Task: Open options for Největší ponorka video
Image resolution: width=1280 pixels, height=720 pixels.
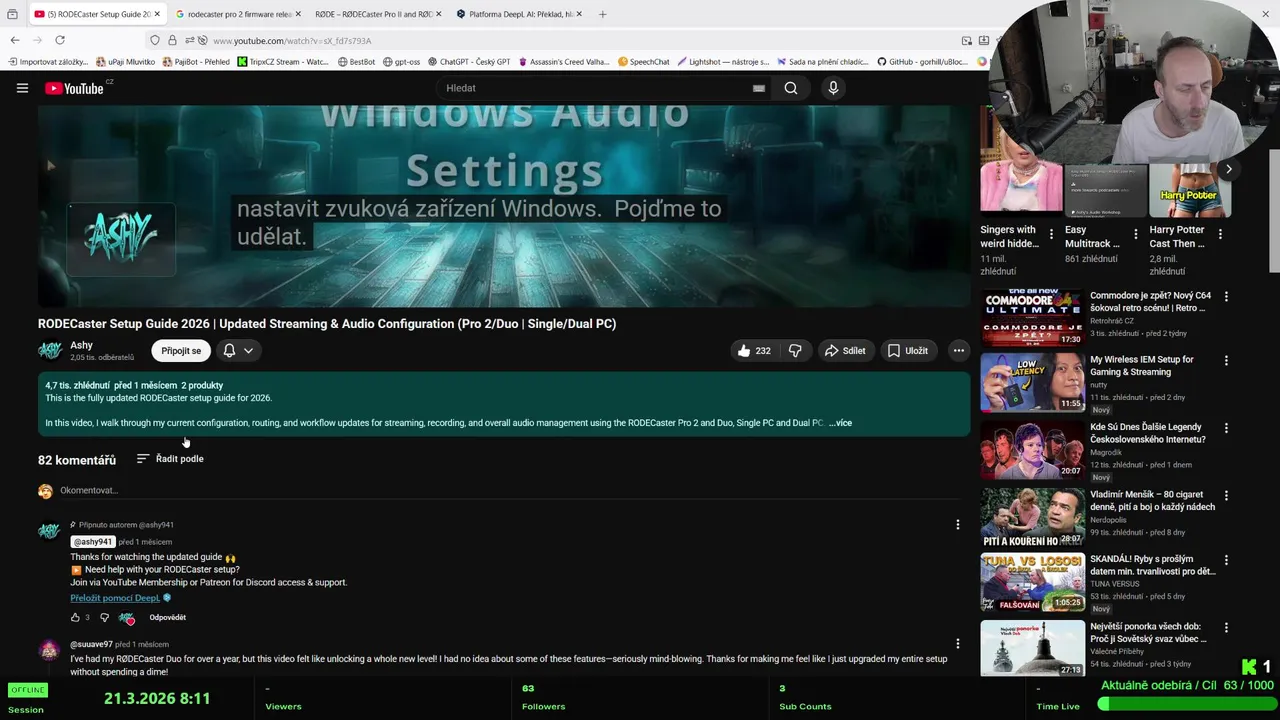Action: click(x=1226, y=627)
